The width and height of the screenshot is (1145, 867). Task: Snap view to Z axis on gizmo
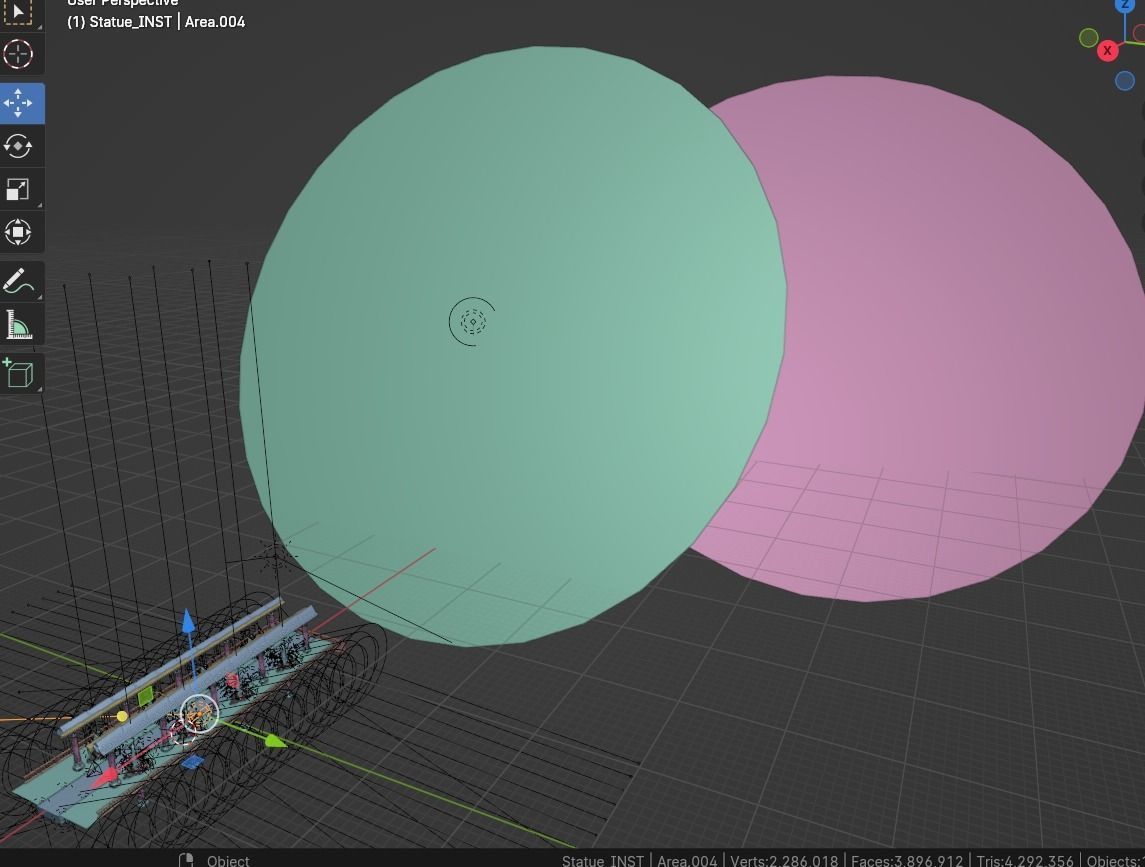tap(1125, 6)
